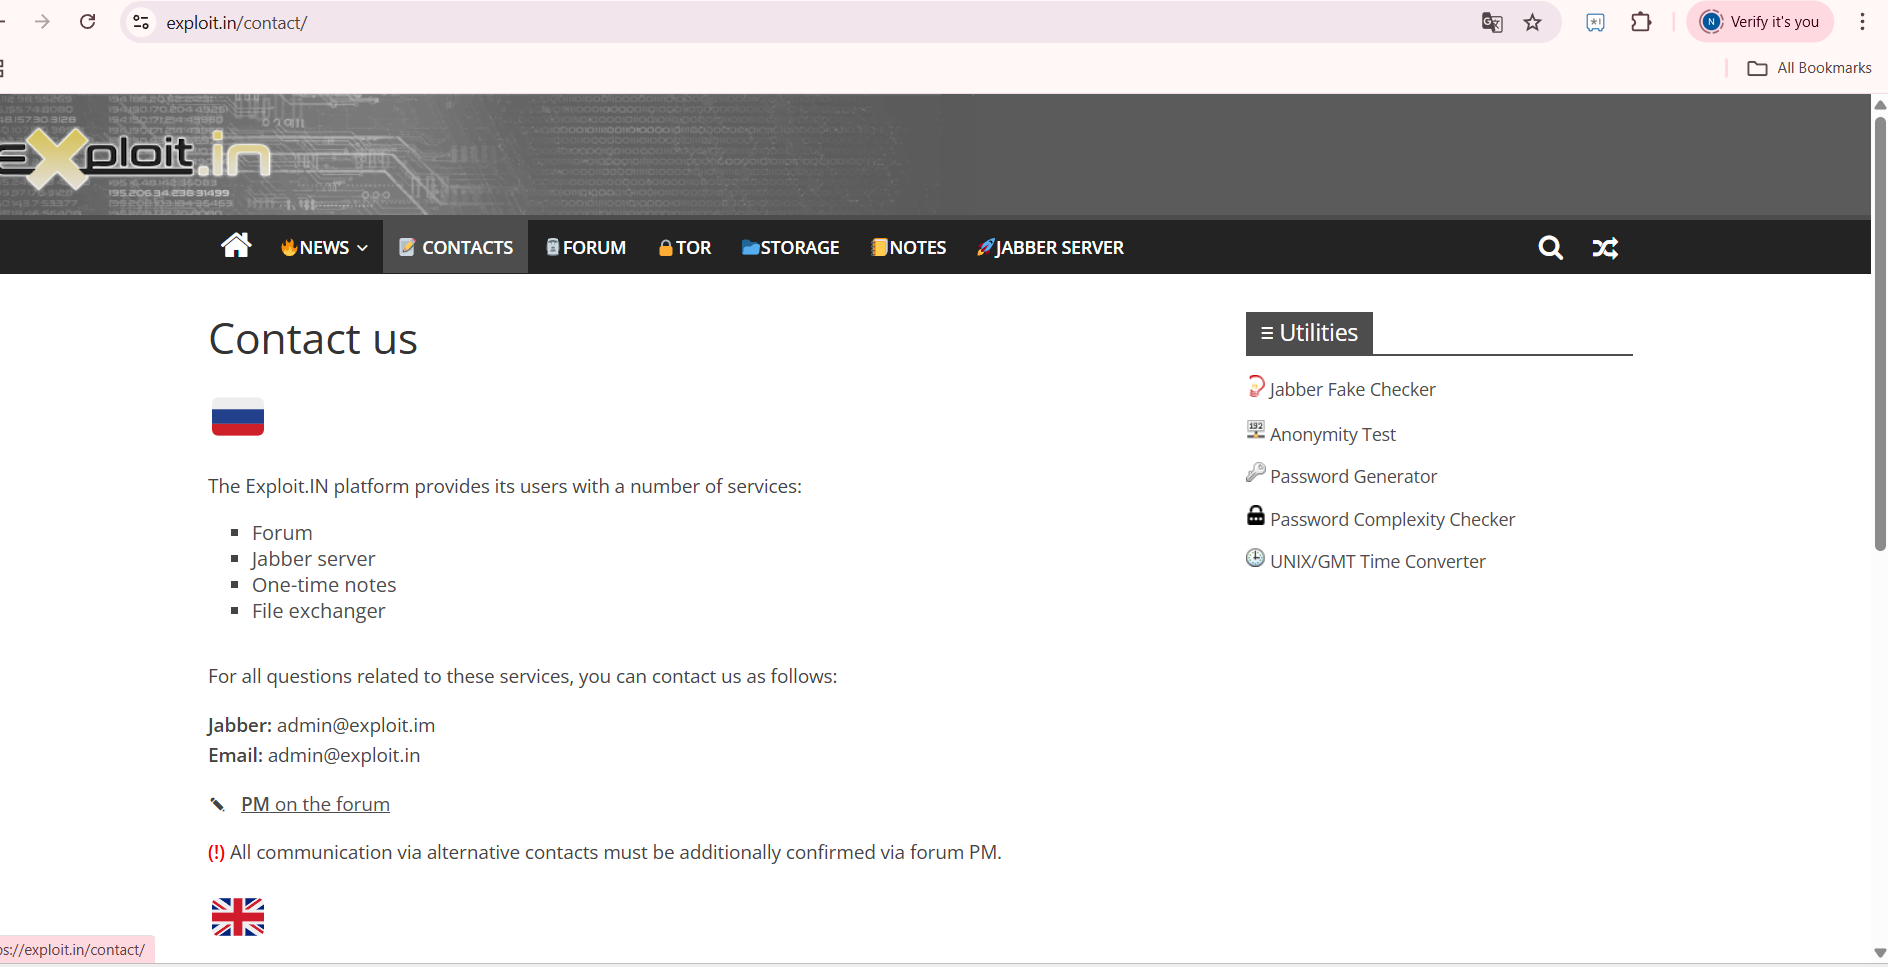Click the Exploit.in site logo

click(x=136, y=158)
